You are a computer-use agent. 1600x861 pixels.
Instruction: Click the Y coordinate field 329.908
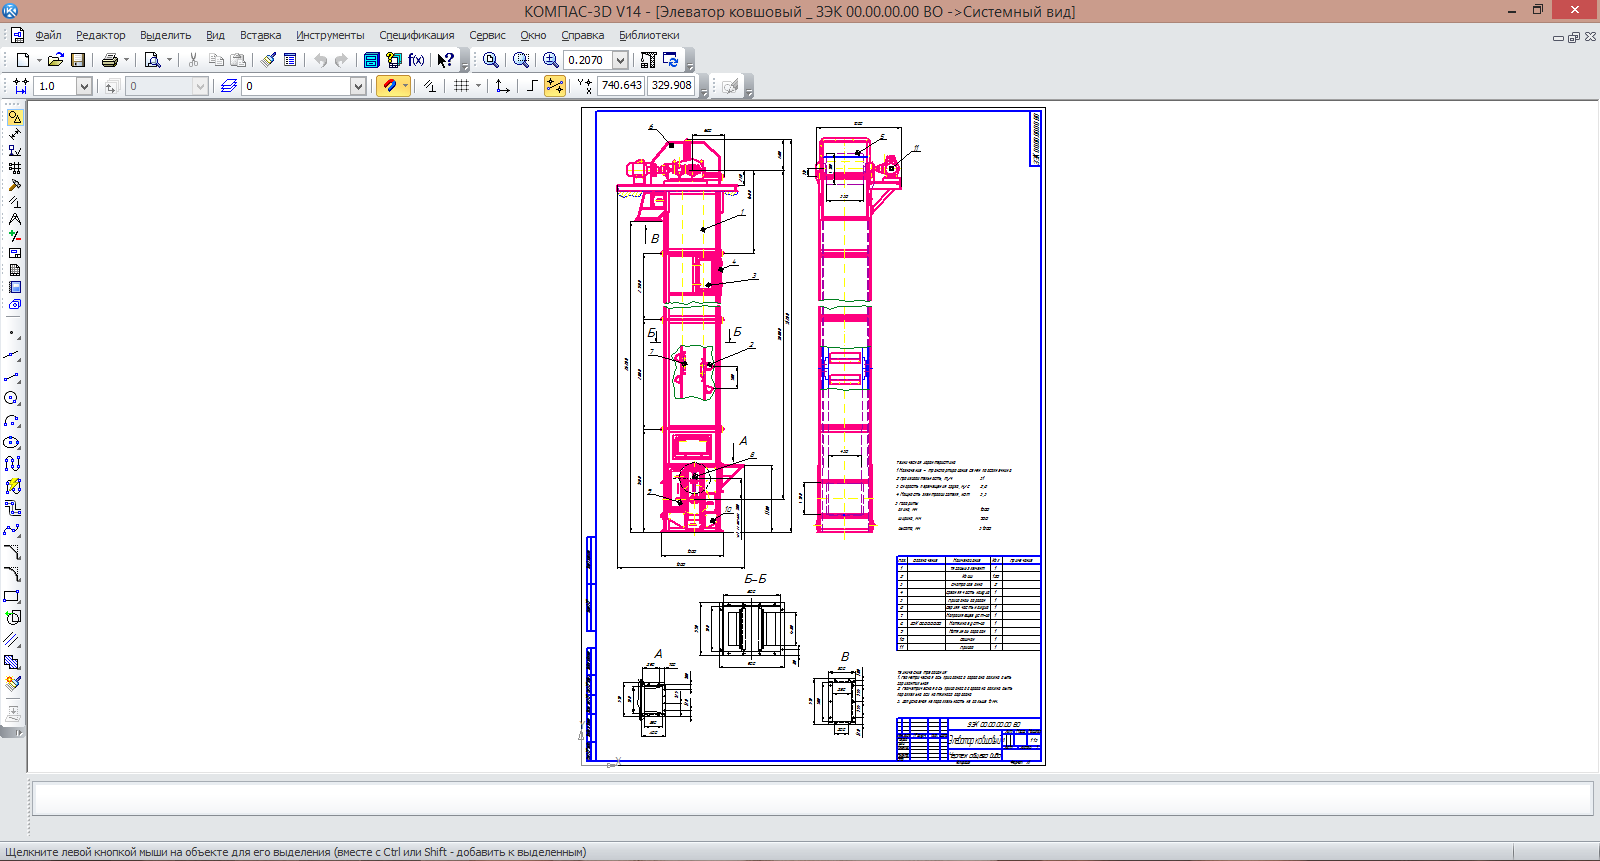tap(671, 86)
